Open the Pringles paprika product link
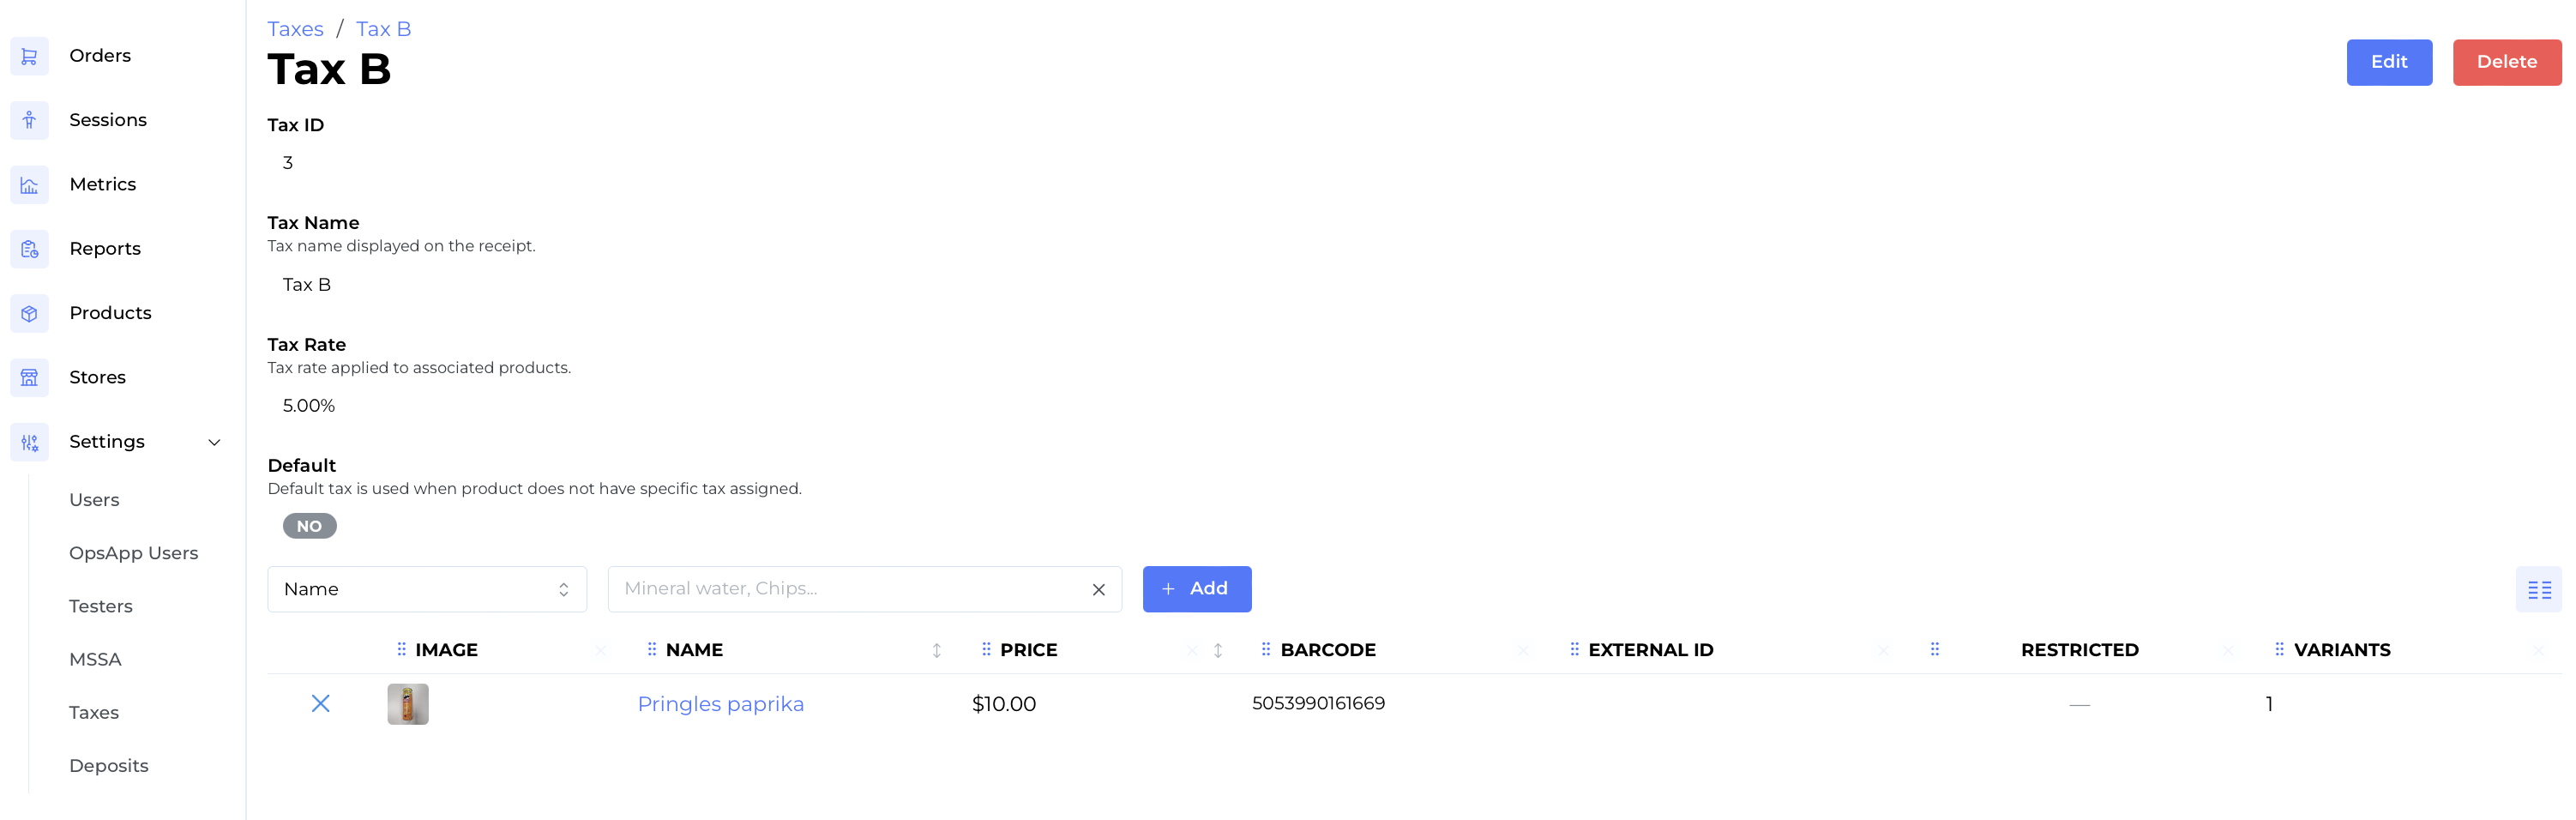Viewport: 2576px width, 820px height. click(721, 703)
